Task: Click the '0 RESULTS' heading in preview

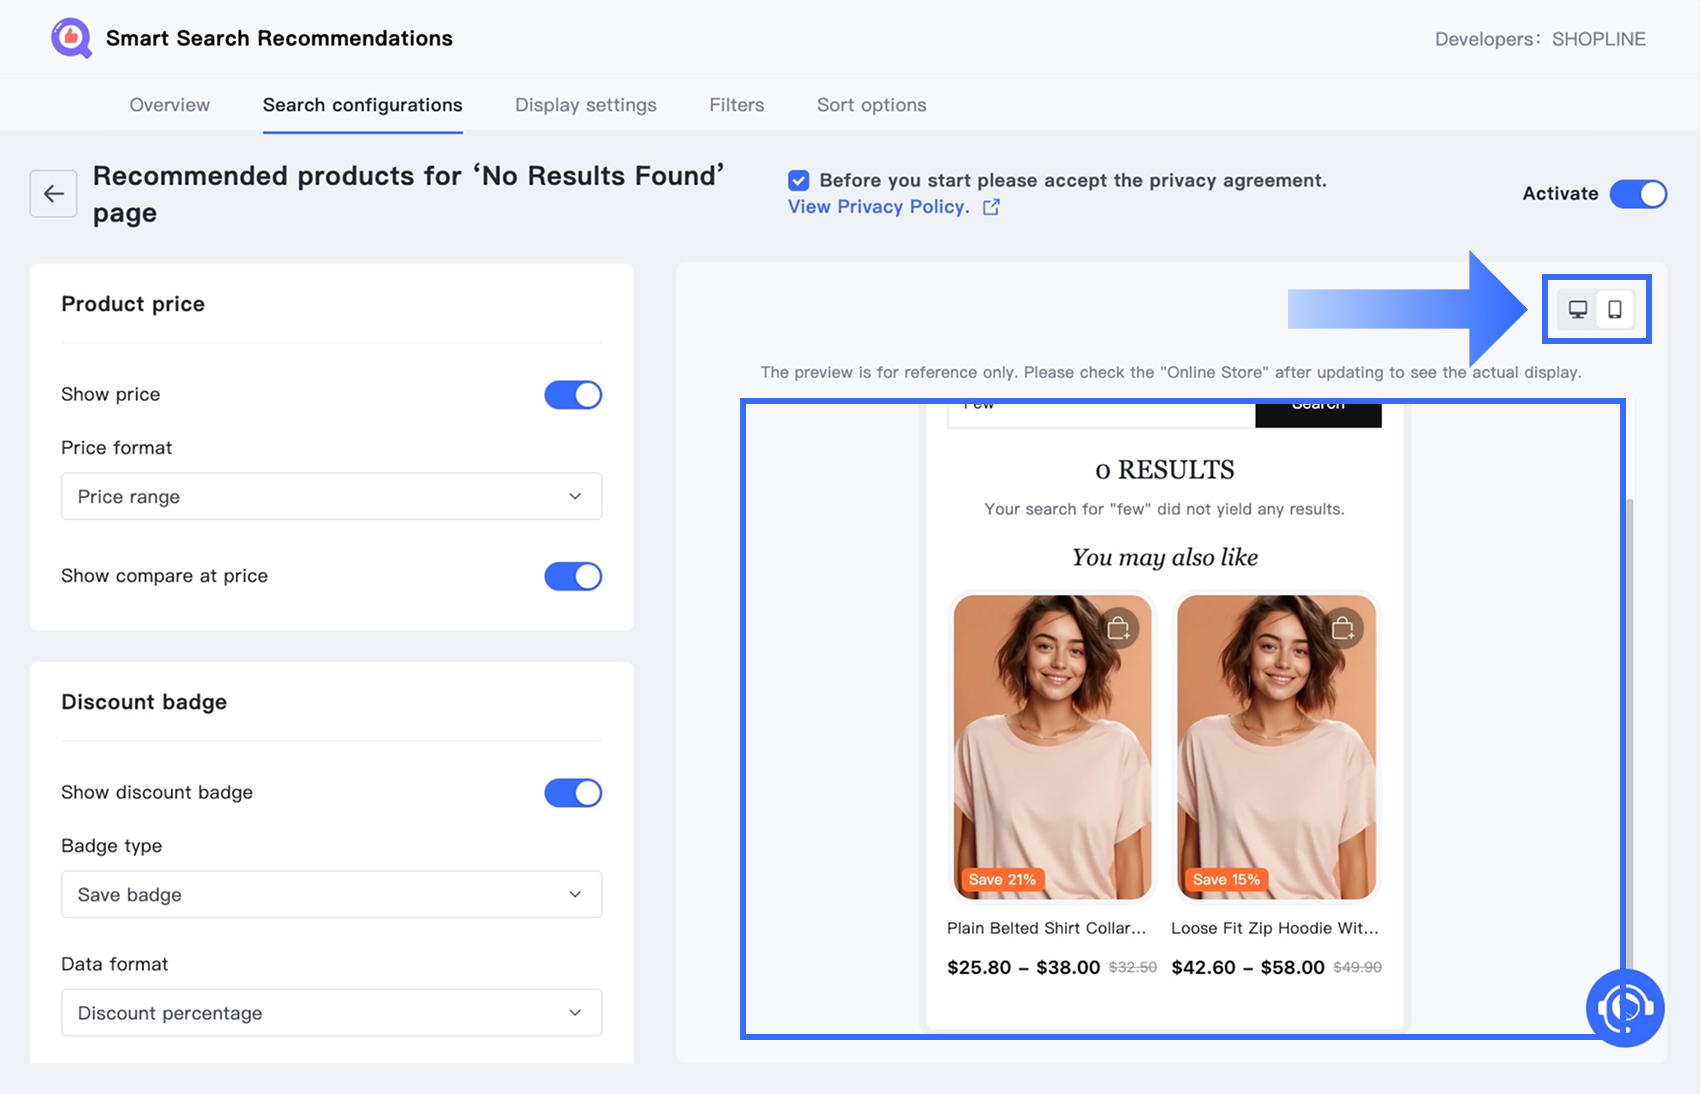Action: point(1165,470)
